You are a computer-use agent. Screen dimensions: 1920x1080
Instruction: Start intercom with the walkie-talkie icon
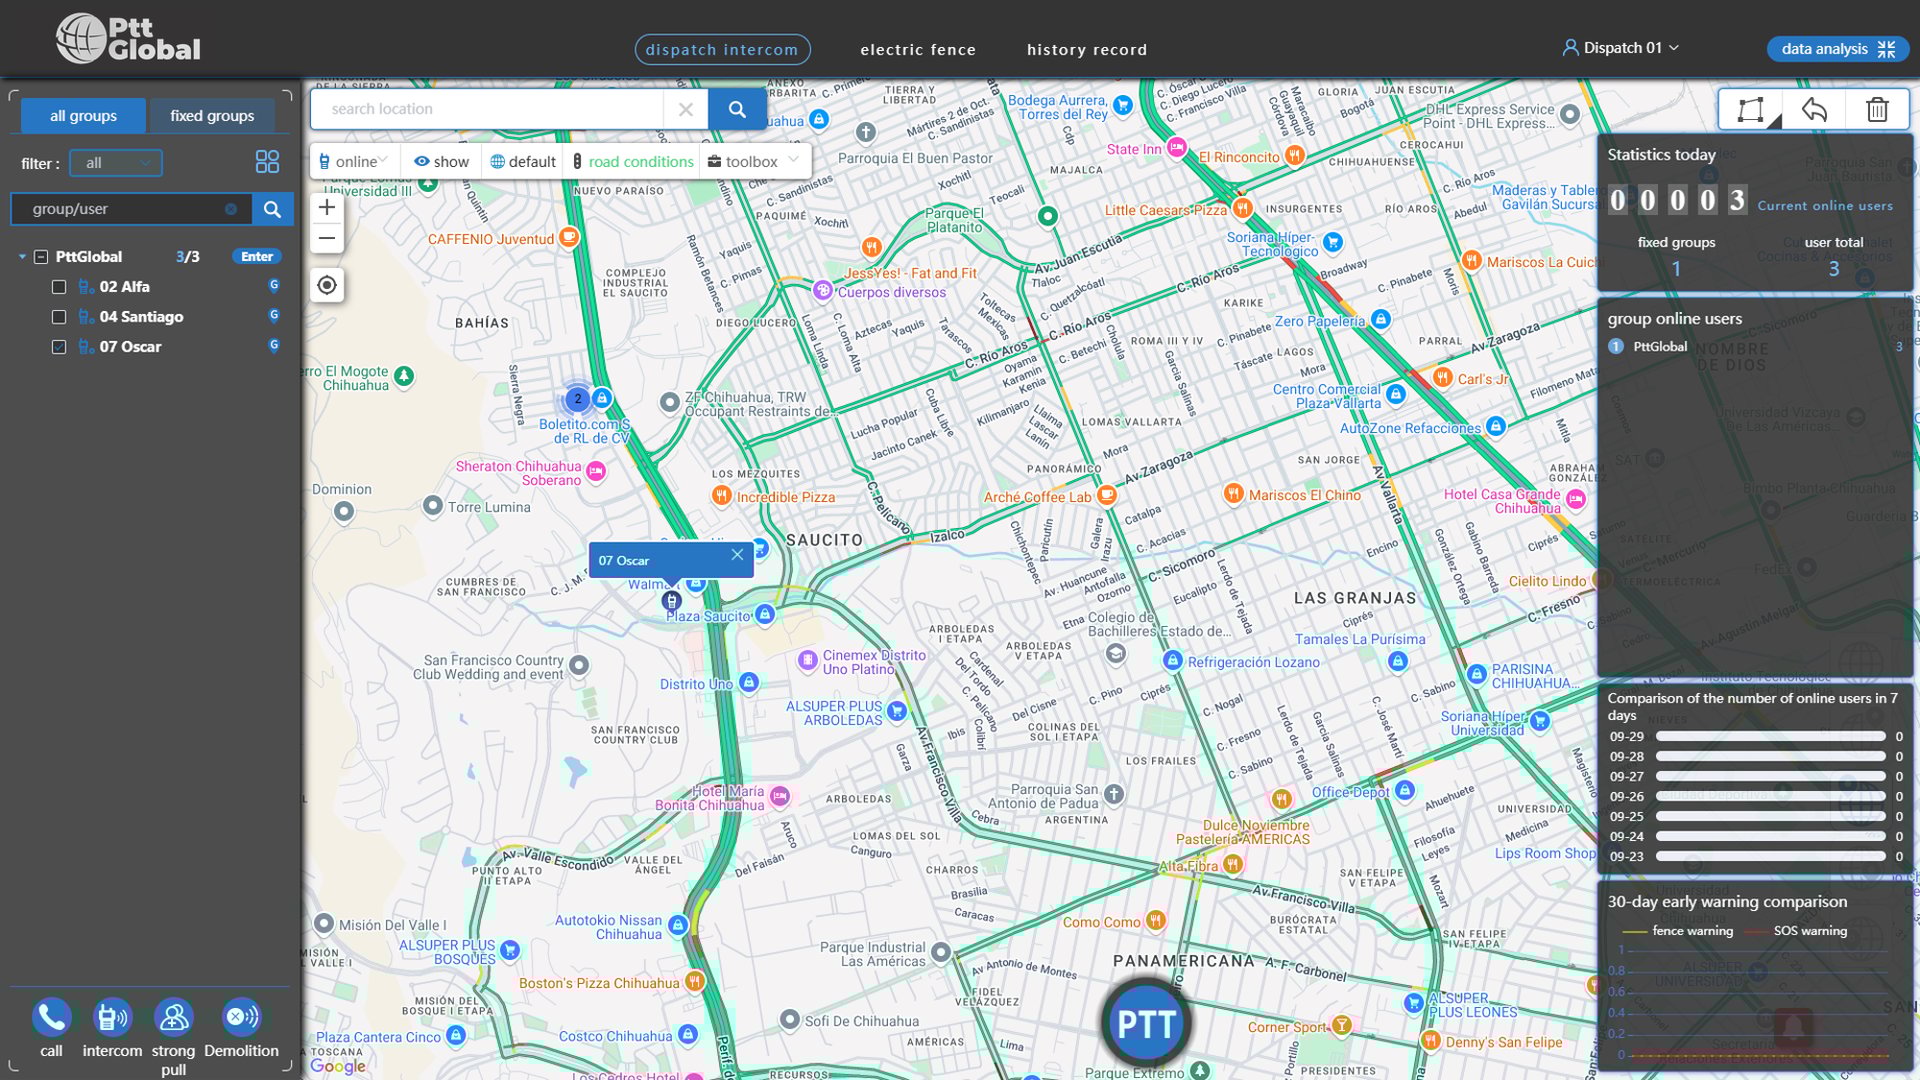112,1017
